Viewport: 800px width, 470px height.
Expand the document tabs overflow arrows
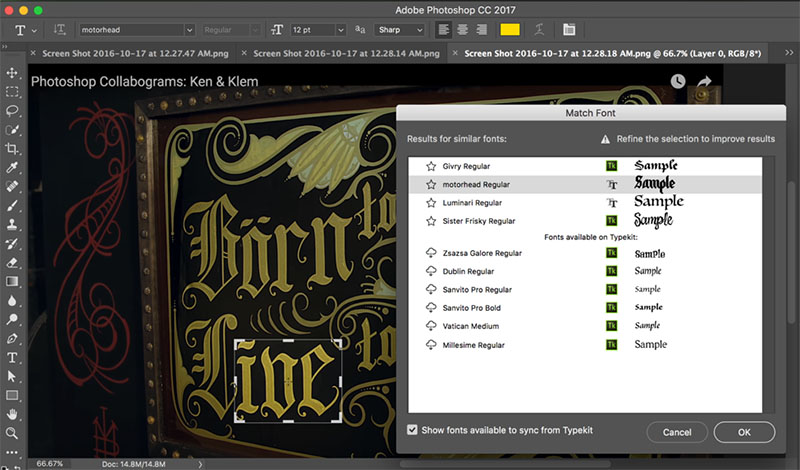(789, 53)
